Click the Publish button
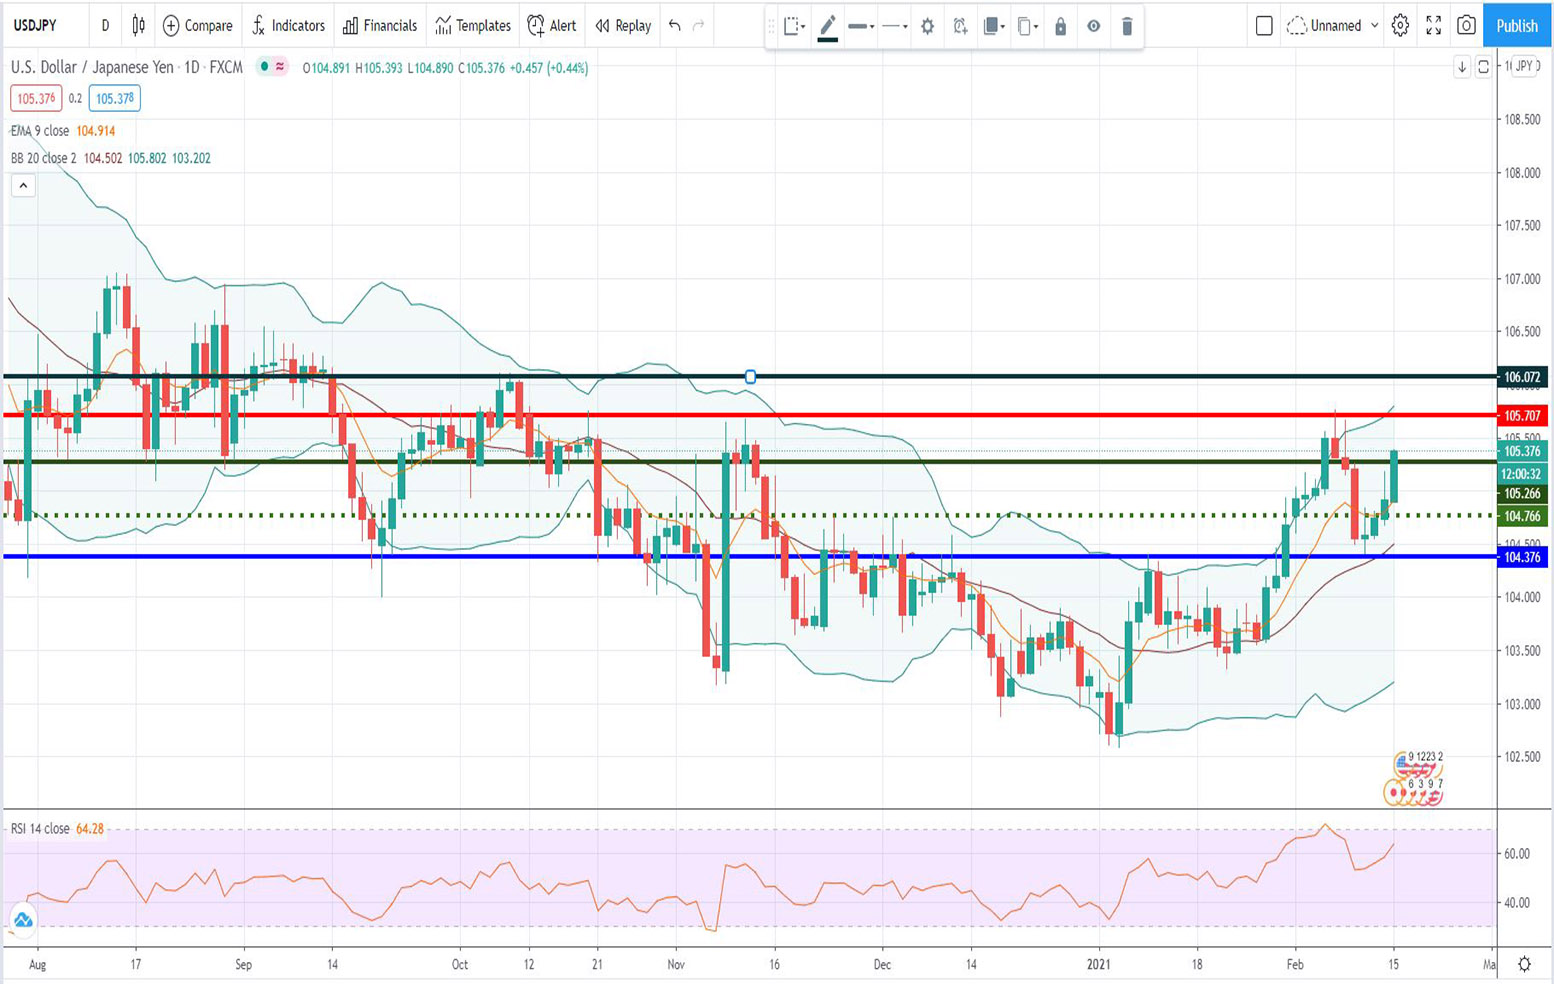1554x984 pixels. click(x=1516, y=26)
